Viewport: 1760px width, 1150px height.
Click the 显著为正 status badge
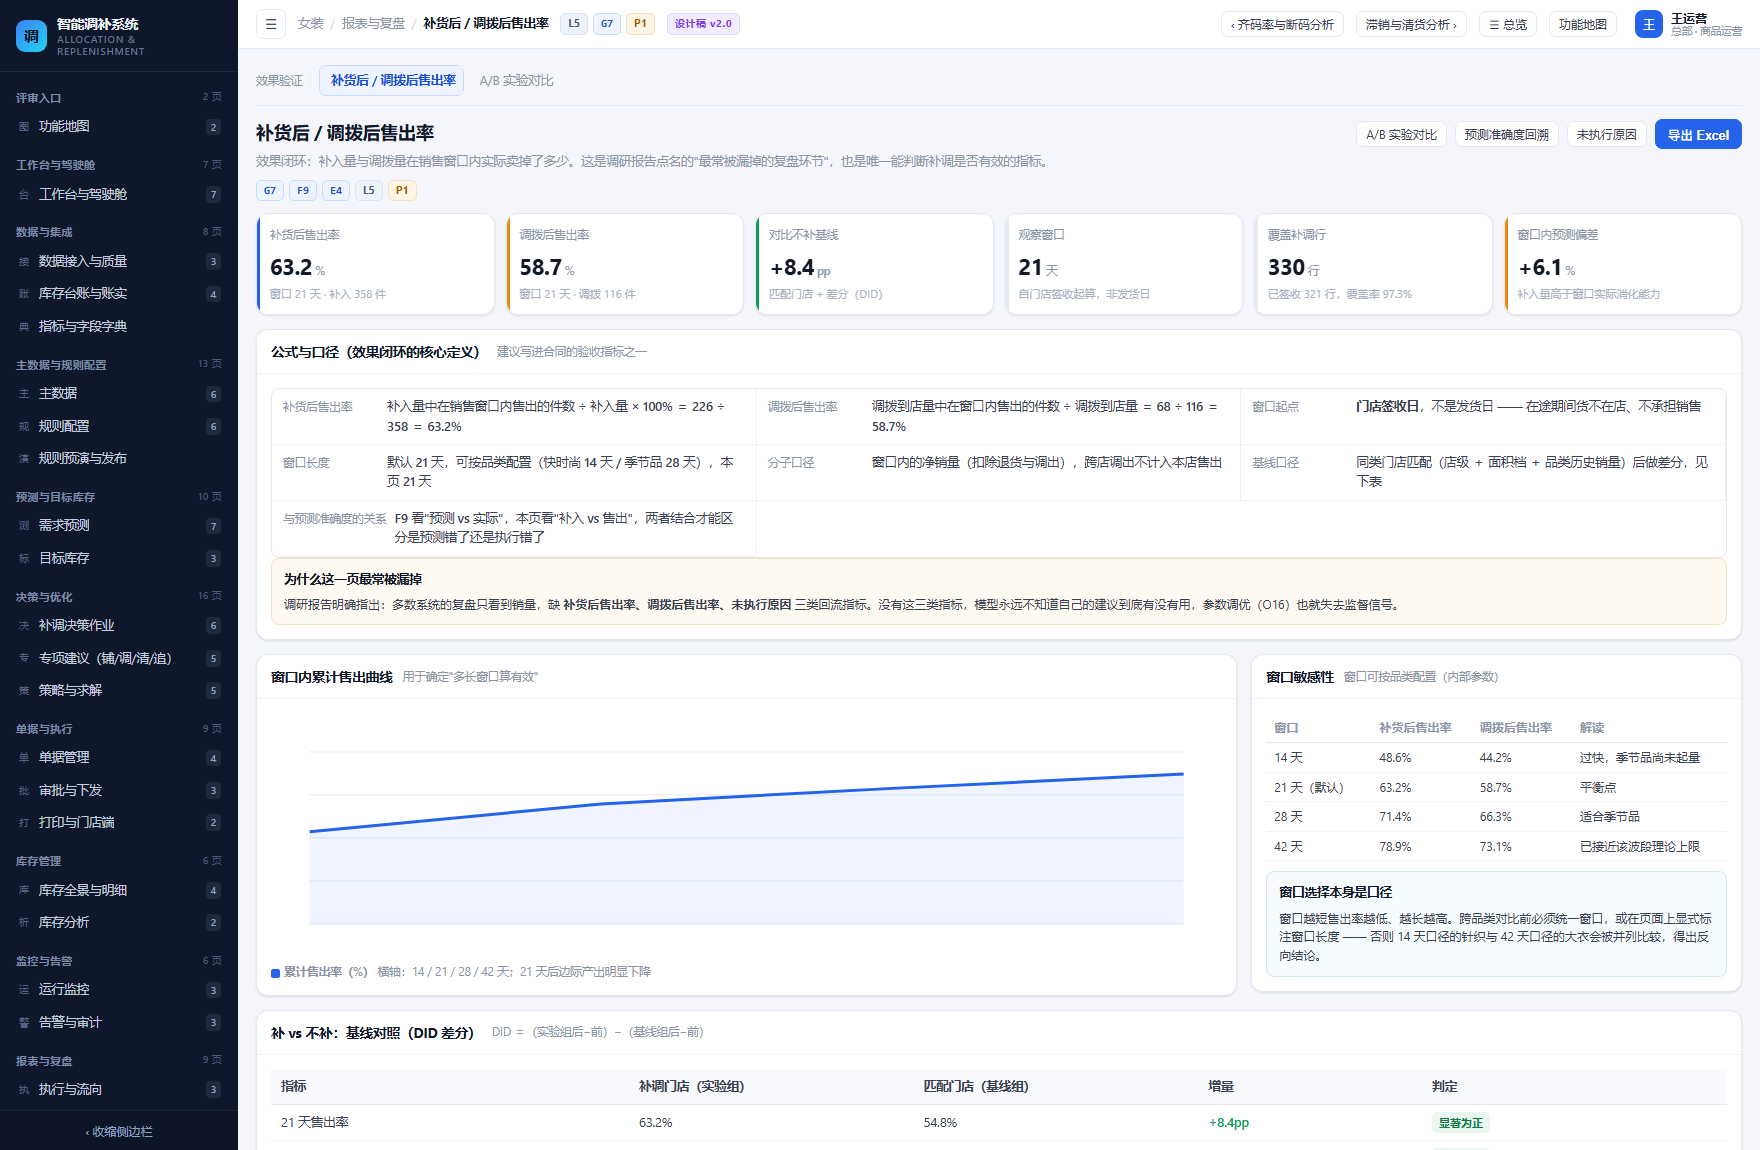pyautogui.click(x=1460, y=1123)
